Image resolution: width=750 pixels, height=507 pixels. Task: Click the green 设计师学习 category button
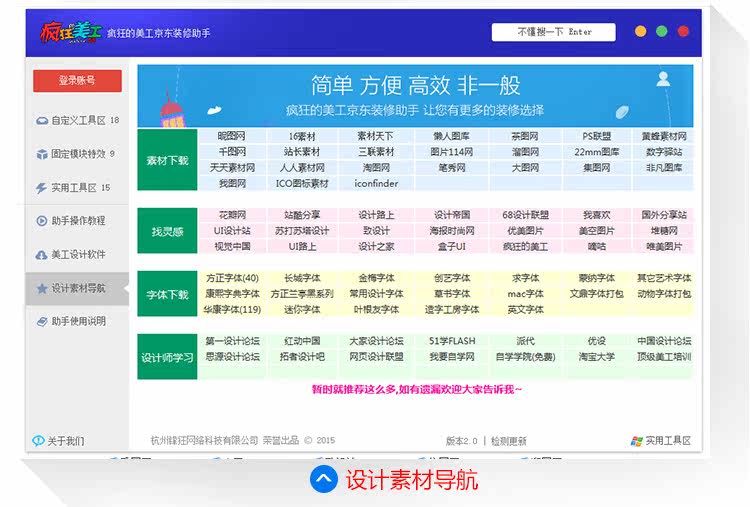(x=167, y=357)
